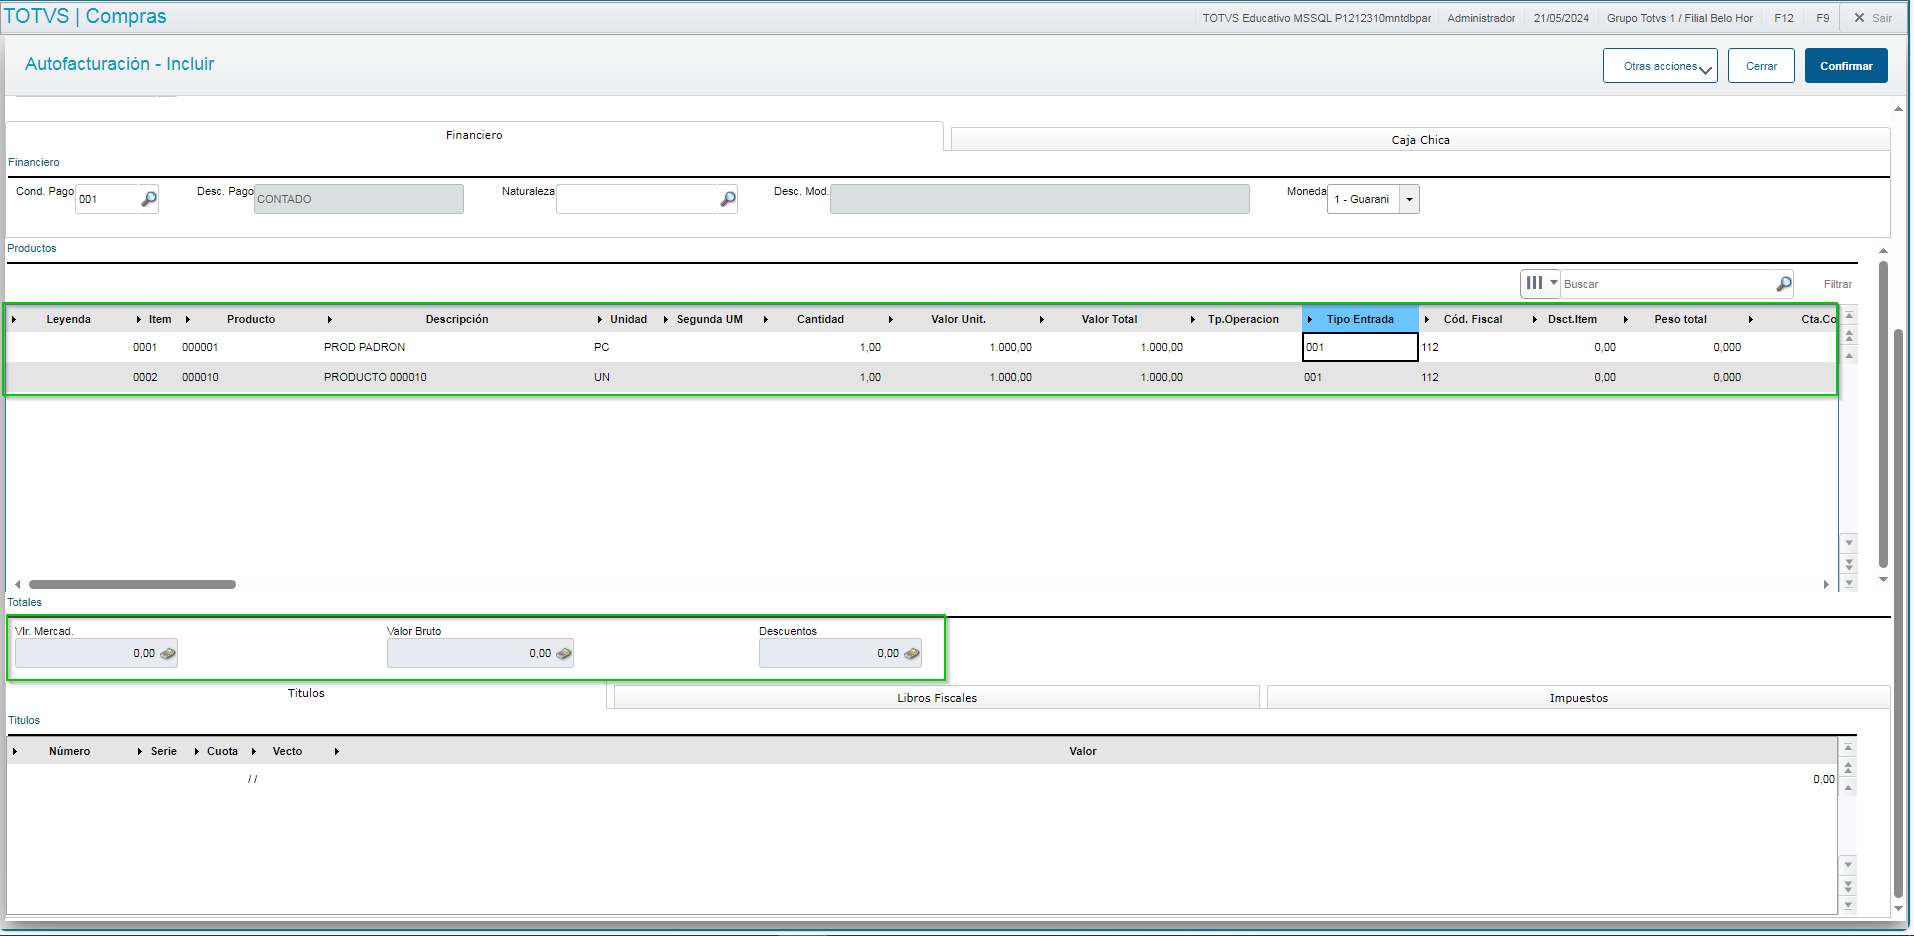Click the Peso total column header
Viewport: 1914px width, 936px height.
(1680, 319)
